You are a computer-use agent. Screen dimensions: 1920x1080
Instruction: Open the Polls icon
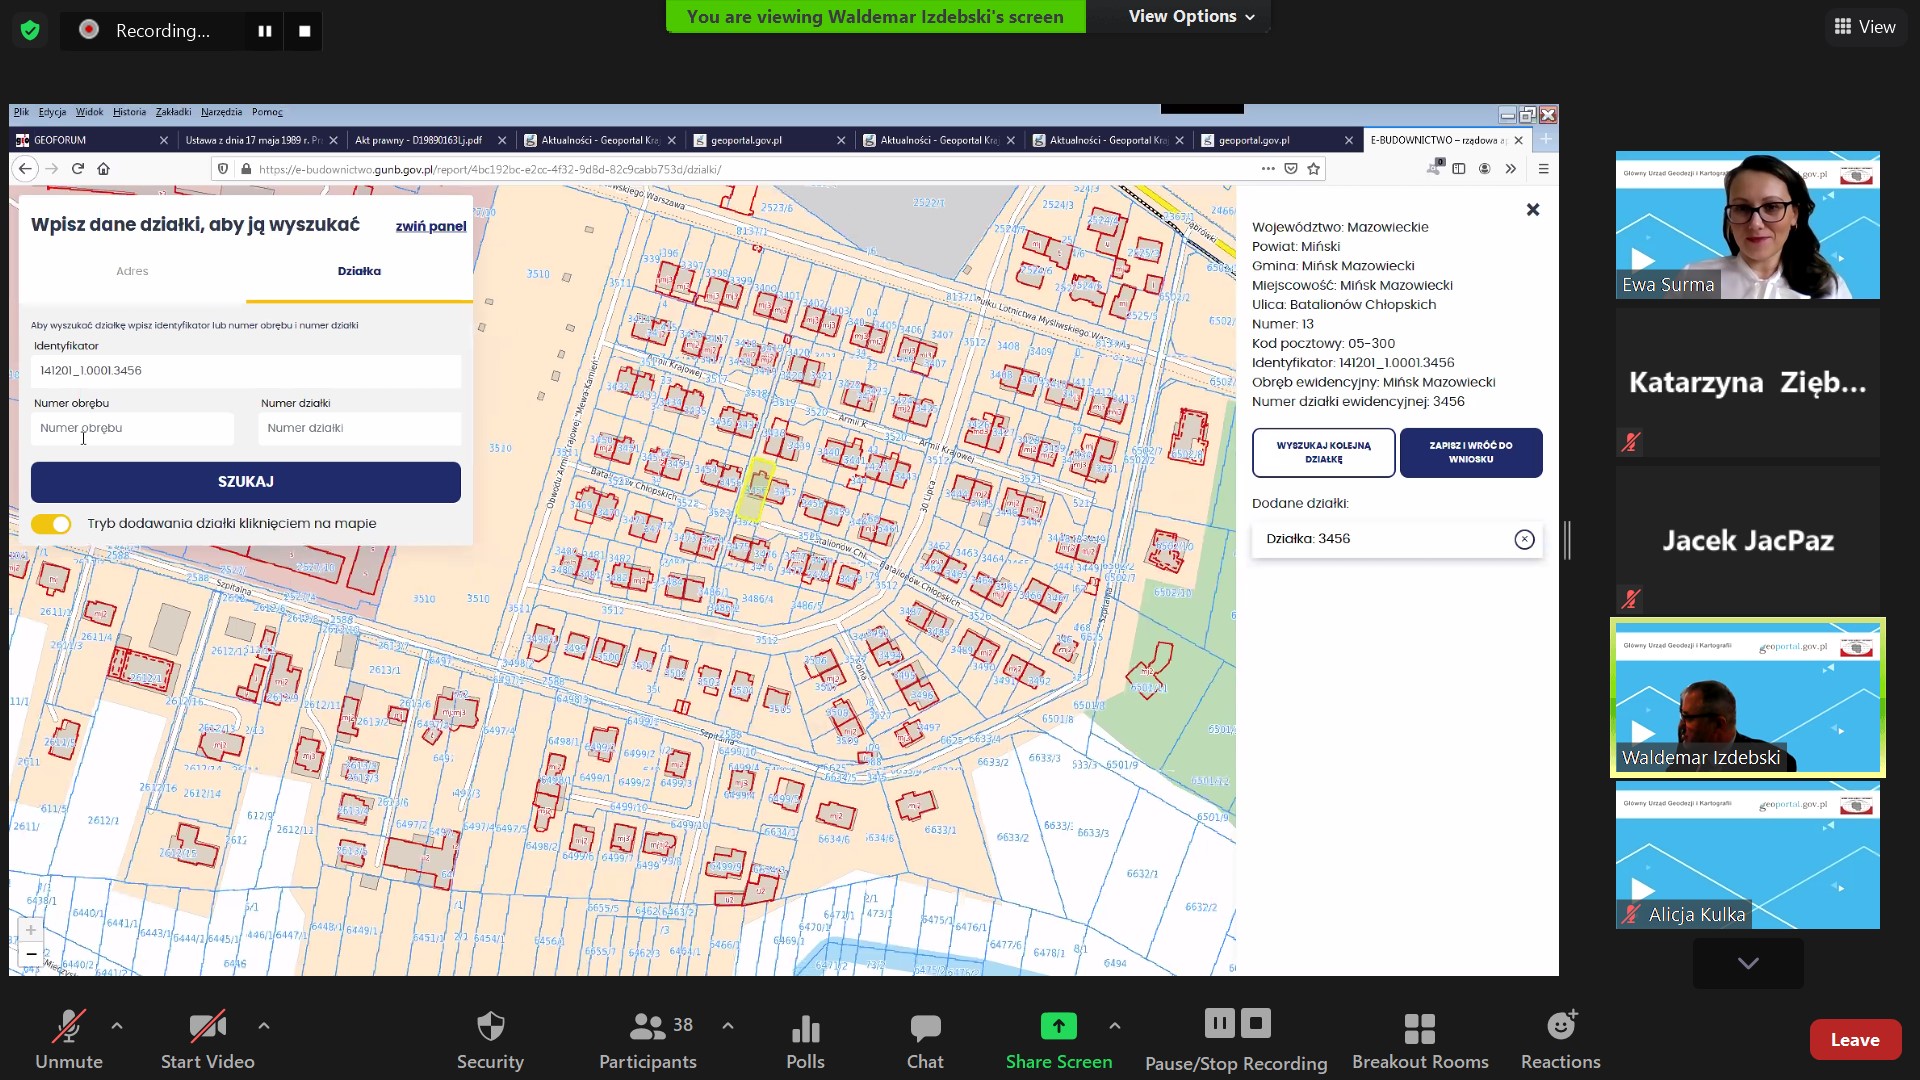[805, 1028]
